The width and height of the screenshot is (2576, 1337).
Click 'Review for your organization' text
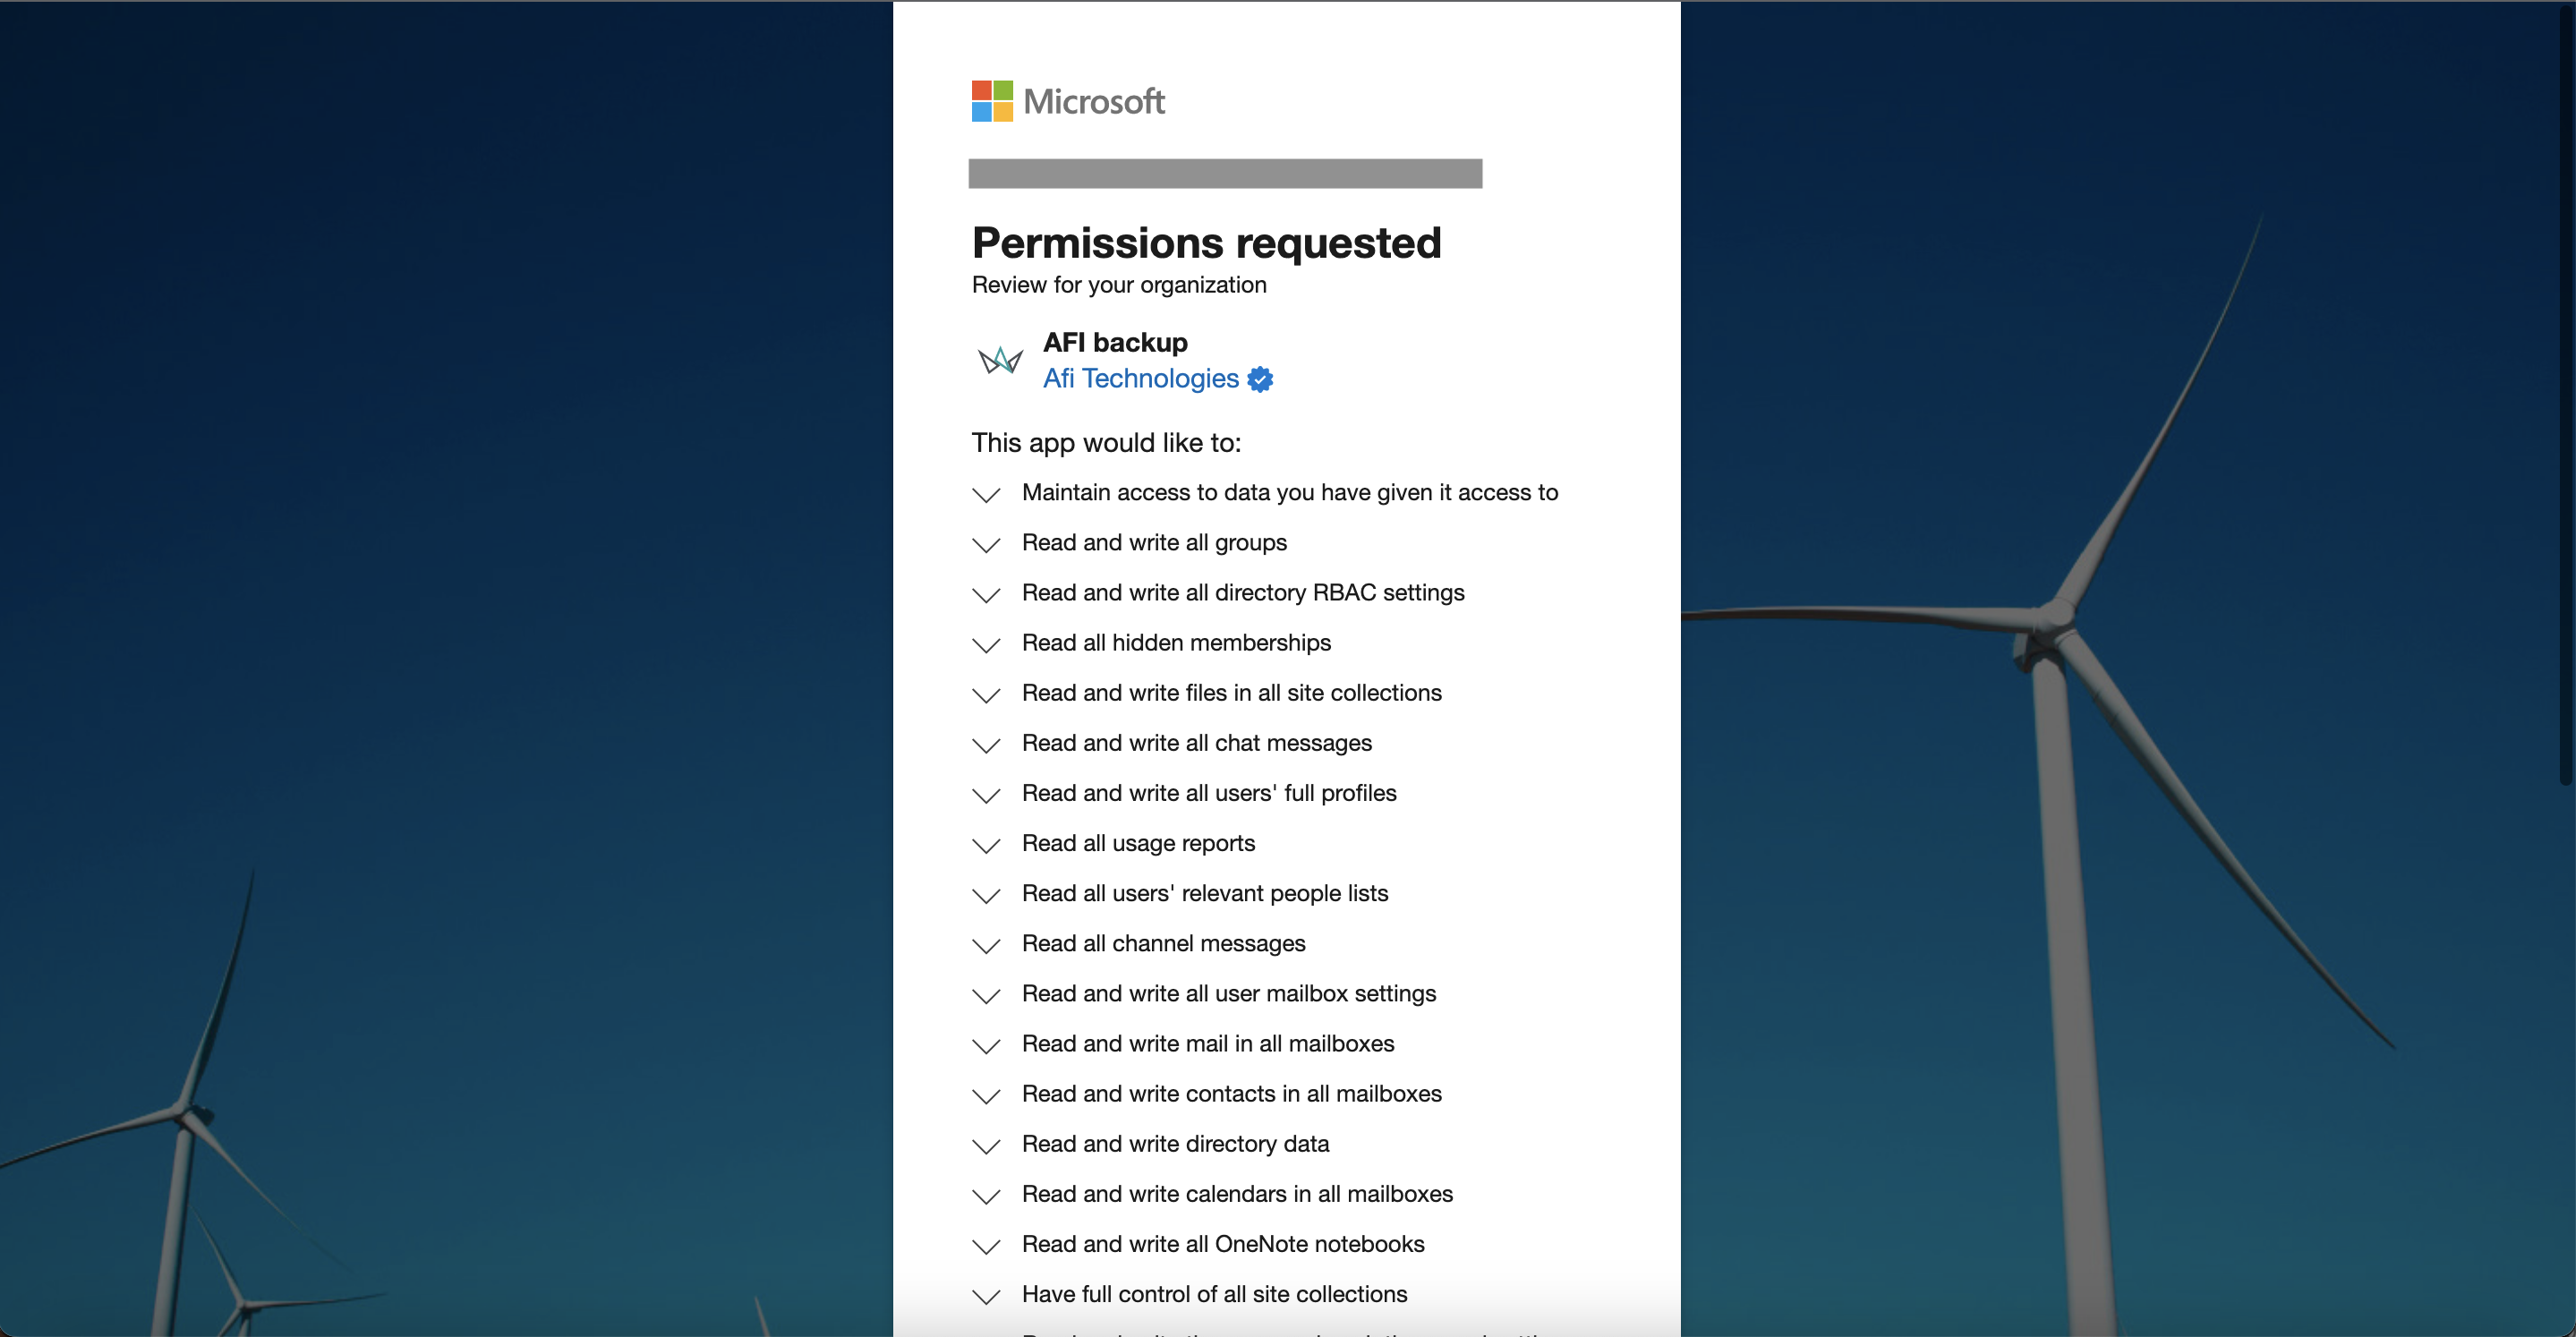tap(1119, 285)
